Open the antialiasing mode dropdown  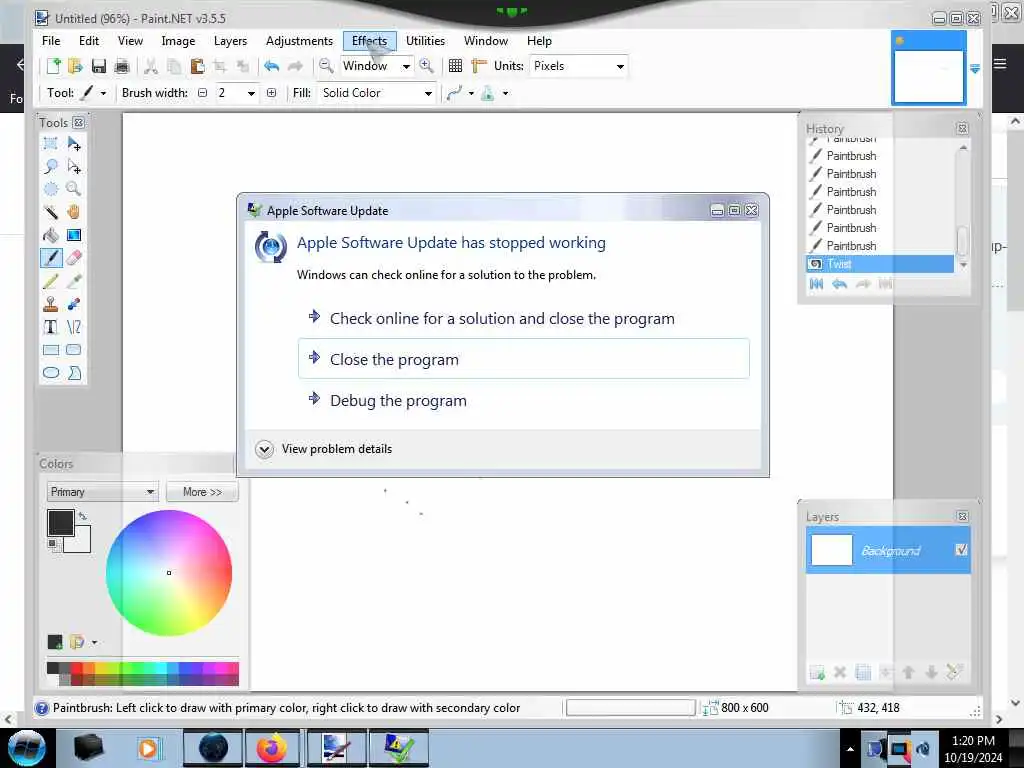coord(471,93)
